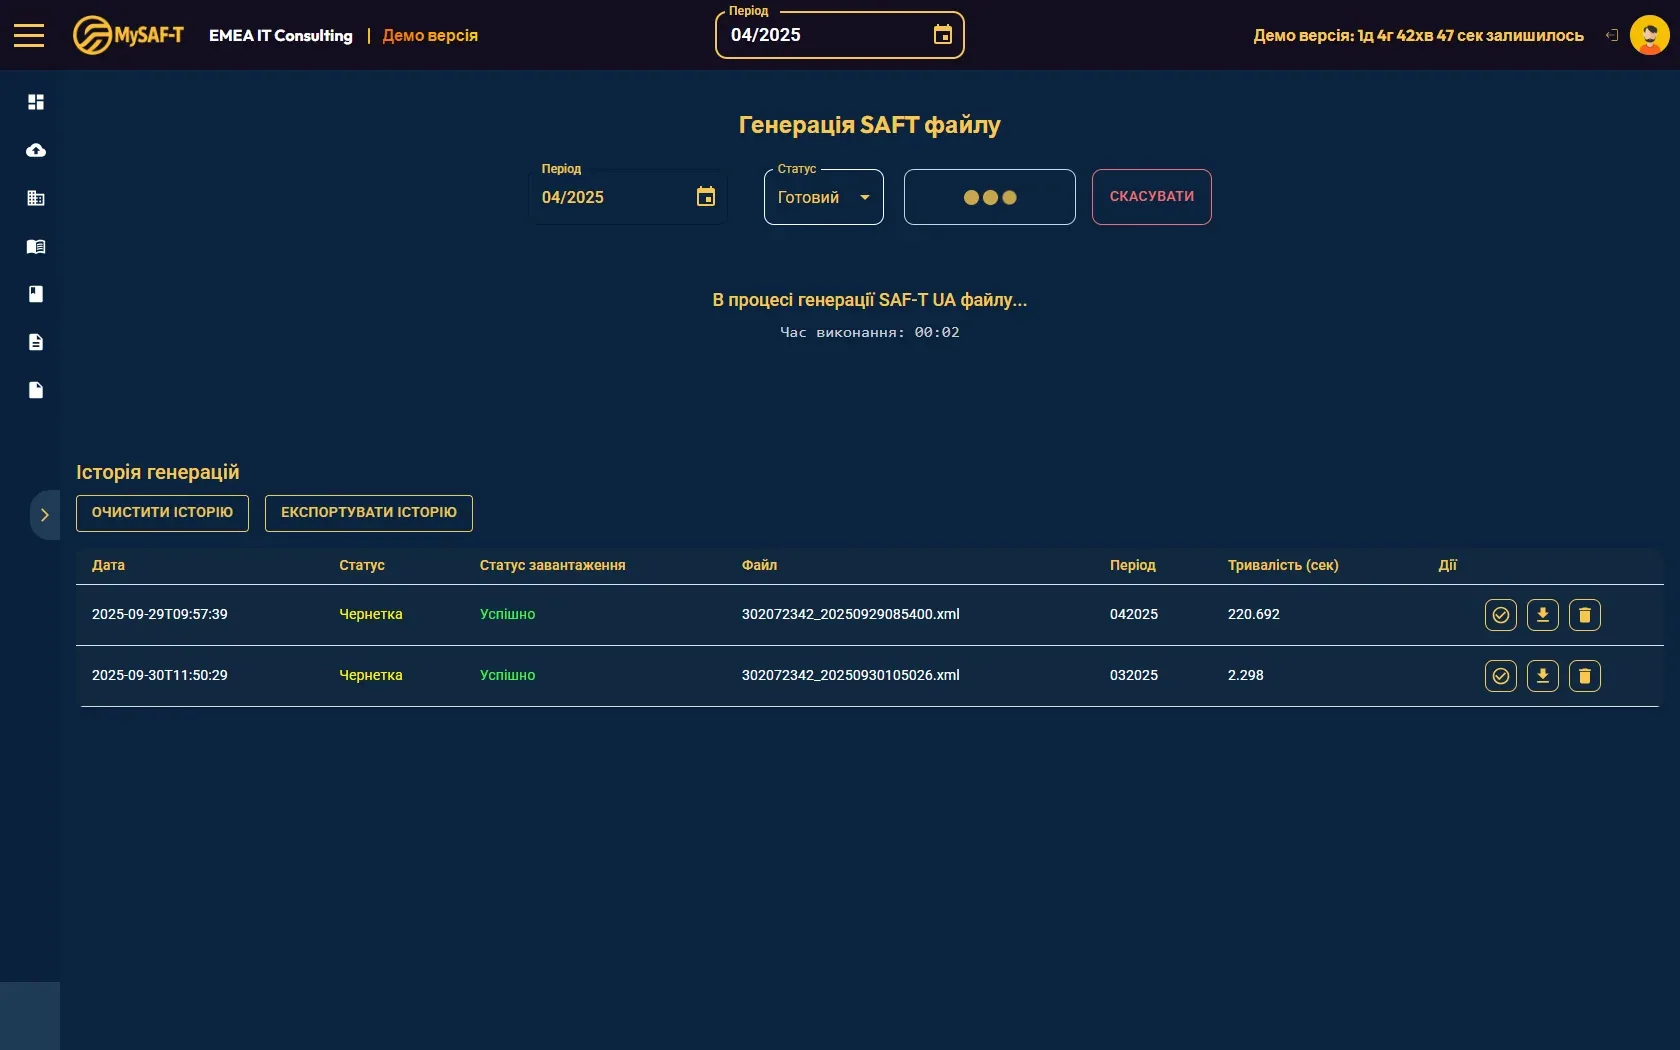The image size is (1680, 1050).
Task: Open the open-book sidebar icon
Action: [36, 246]
